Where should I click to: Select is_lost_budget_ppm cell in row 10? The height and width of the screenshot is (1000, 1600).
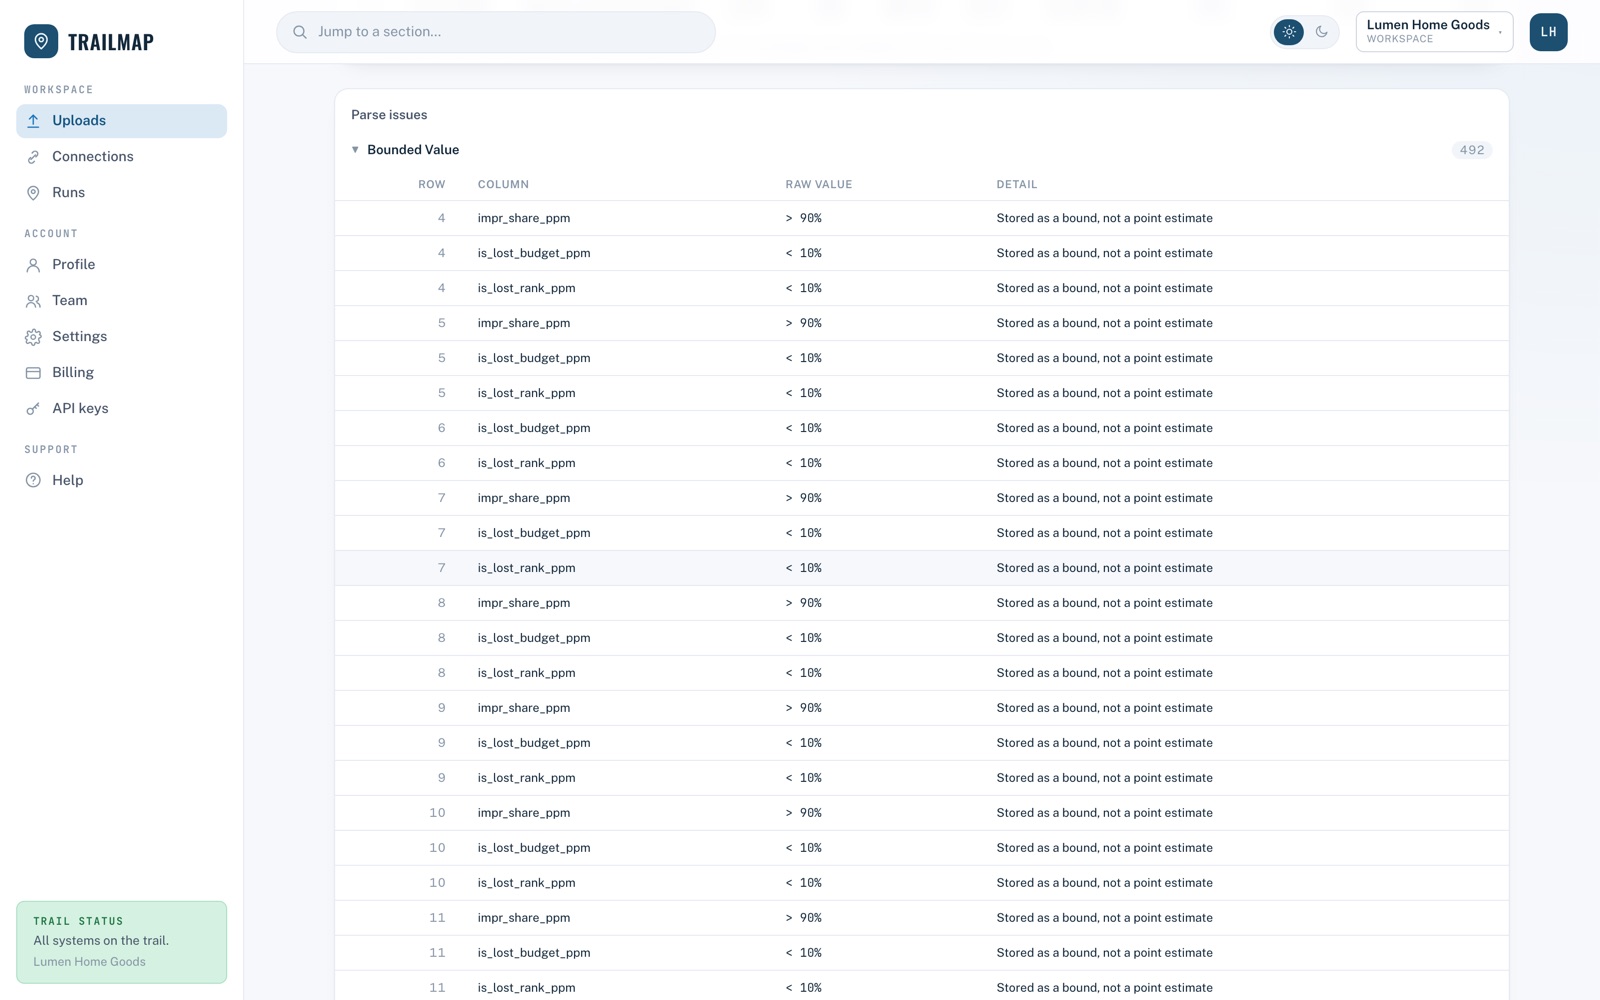click(x=534, y=848)
